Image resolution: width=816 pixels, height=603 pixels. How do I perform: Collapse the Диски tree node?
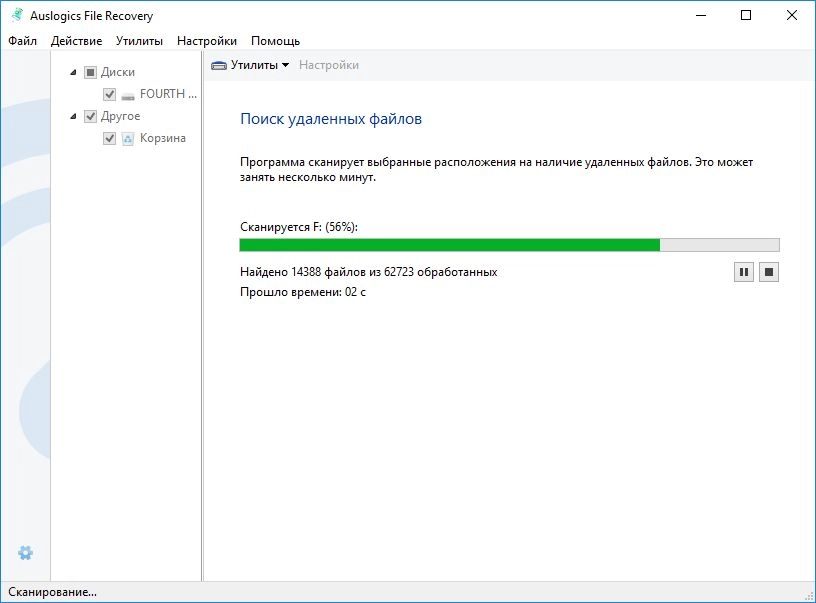pyautogui.click(x=73, y=72)
